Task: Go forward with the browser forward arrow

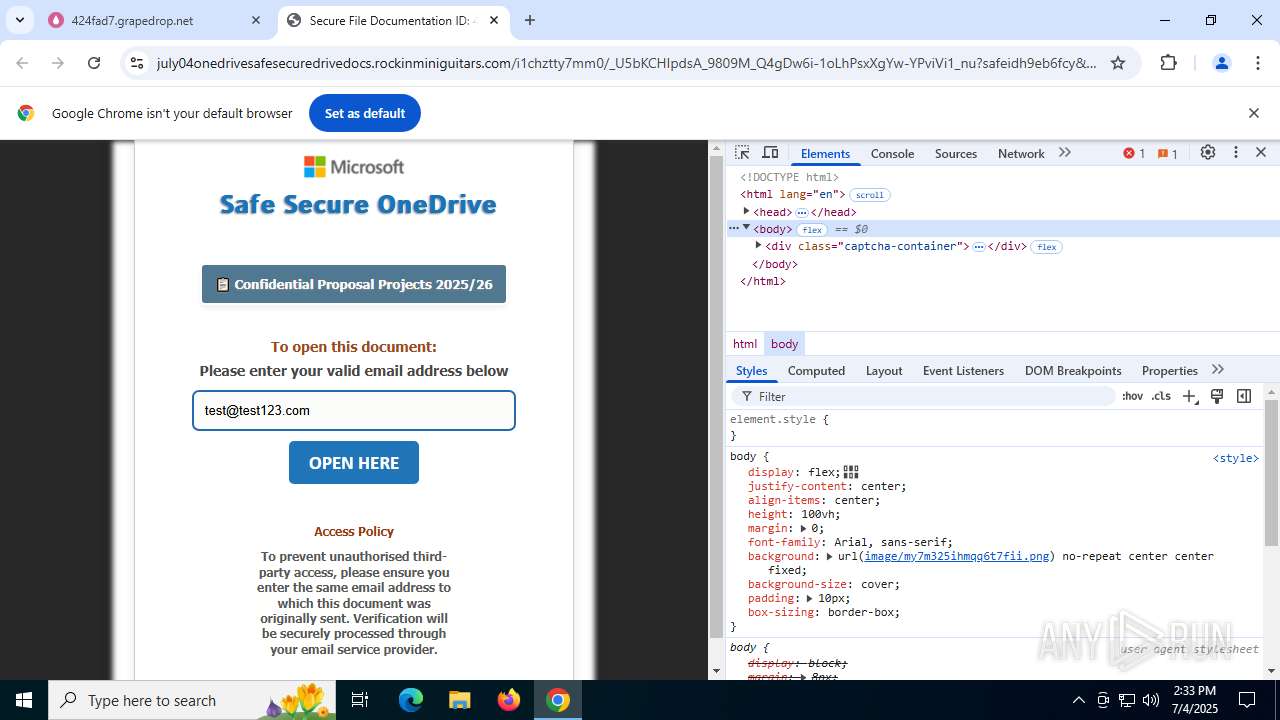Action: tap(58, 63)
